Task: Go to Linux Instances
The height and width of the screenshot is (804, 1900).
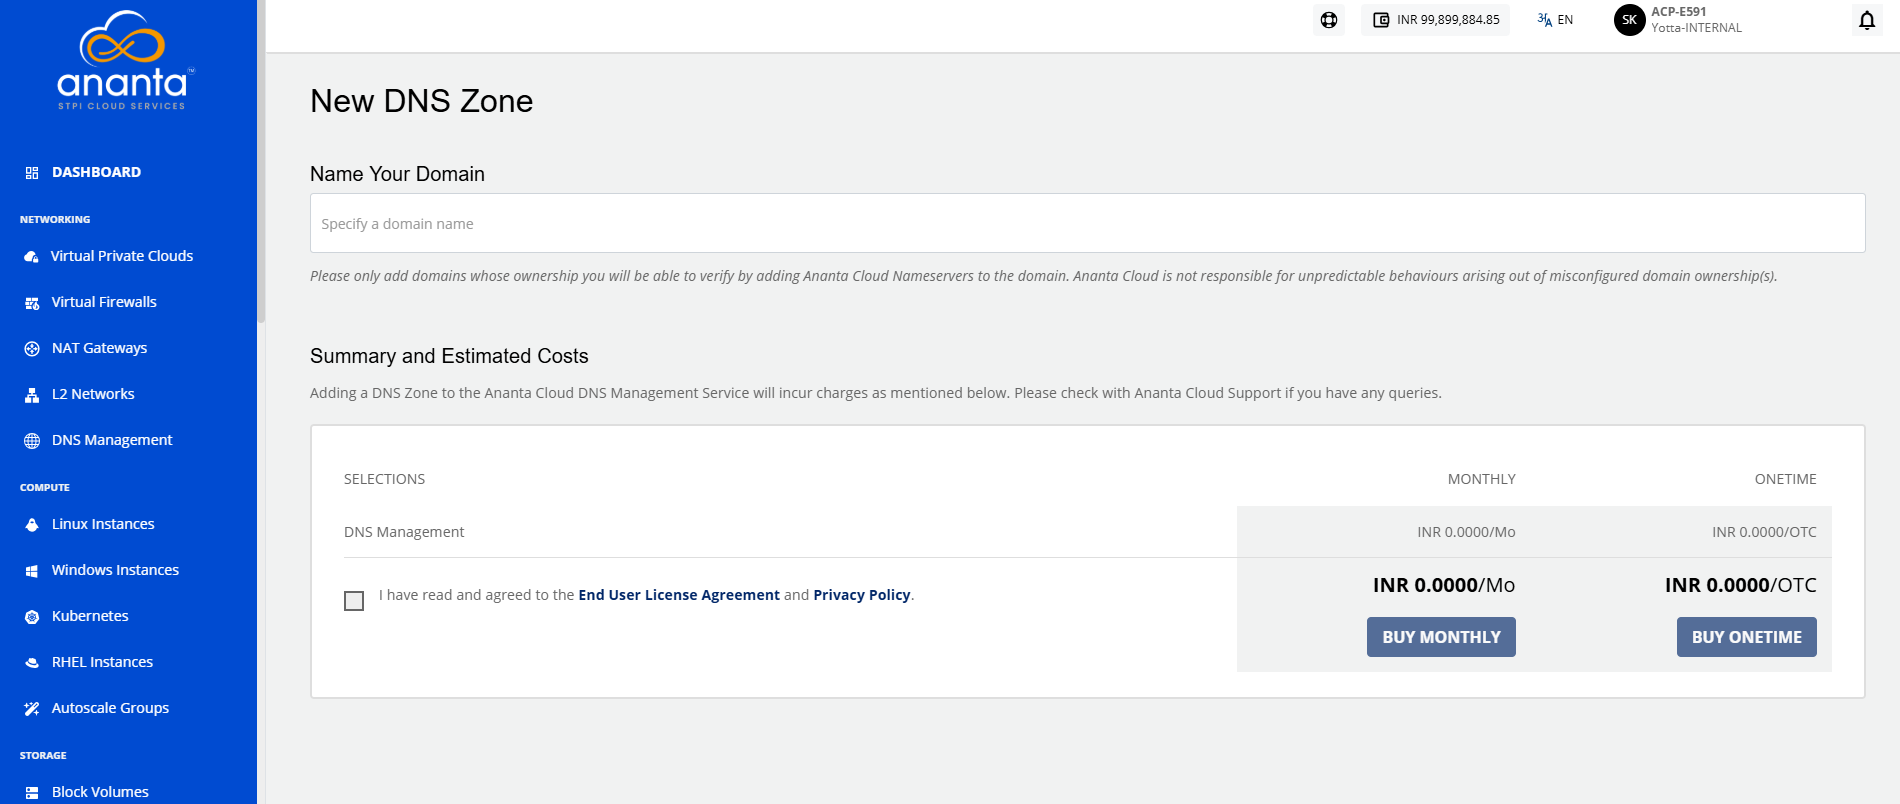Action: (103, 524)
